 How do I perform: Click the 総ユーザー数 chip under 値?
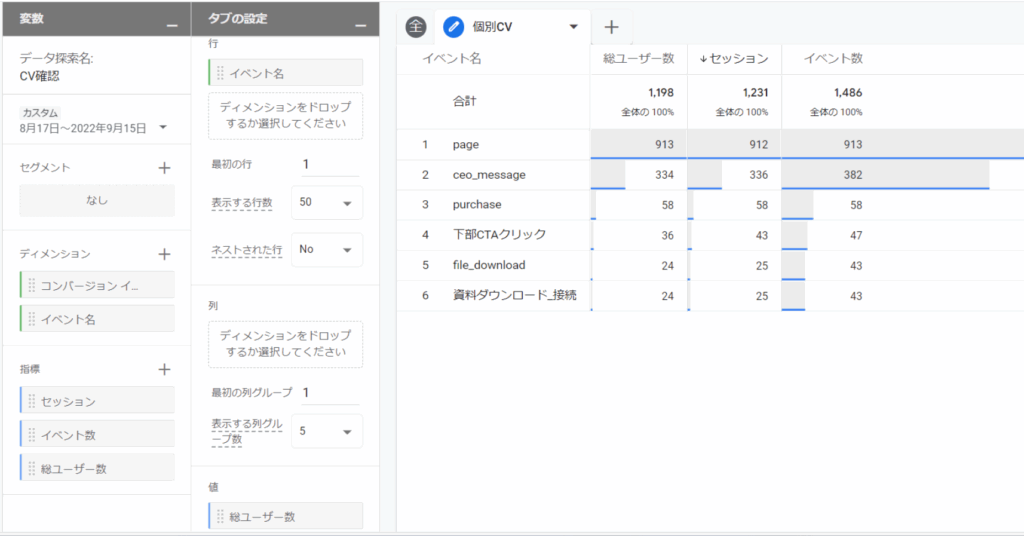285,516
